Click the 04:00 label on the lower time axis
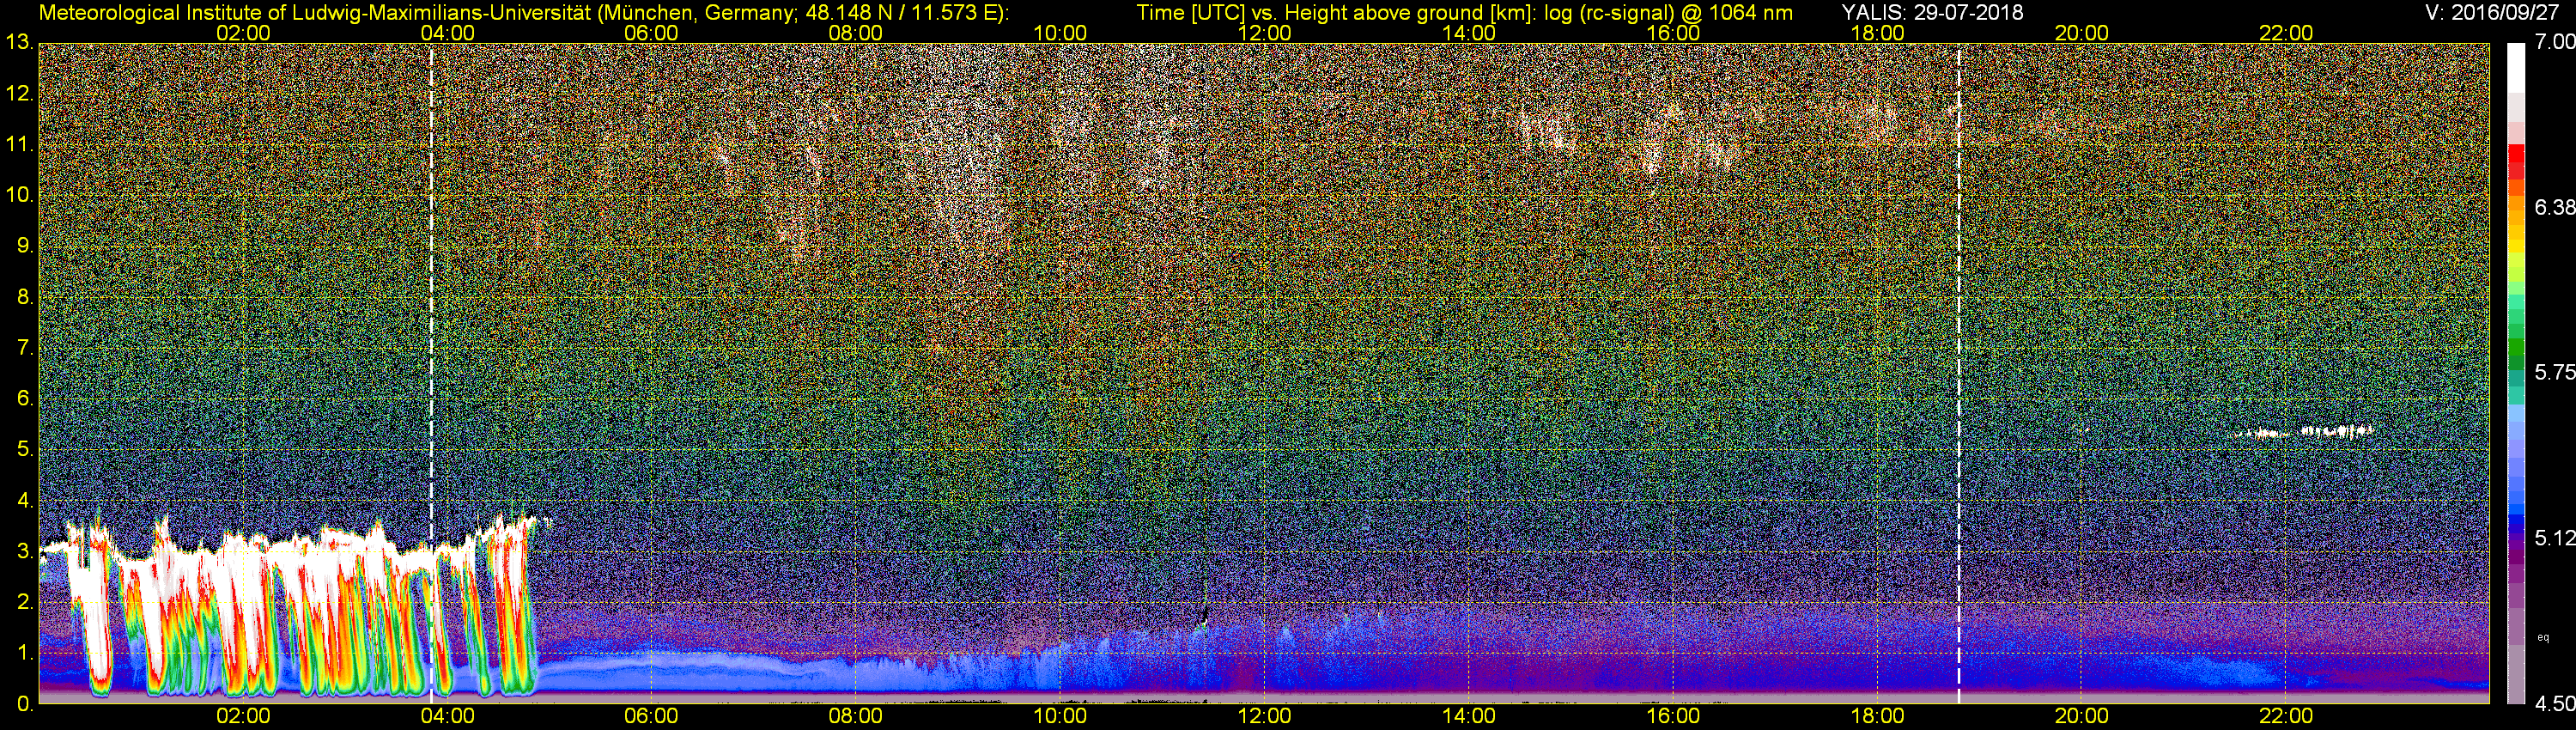 pos(447,716)
